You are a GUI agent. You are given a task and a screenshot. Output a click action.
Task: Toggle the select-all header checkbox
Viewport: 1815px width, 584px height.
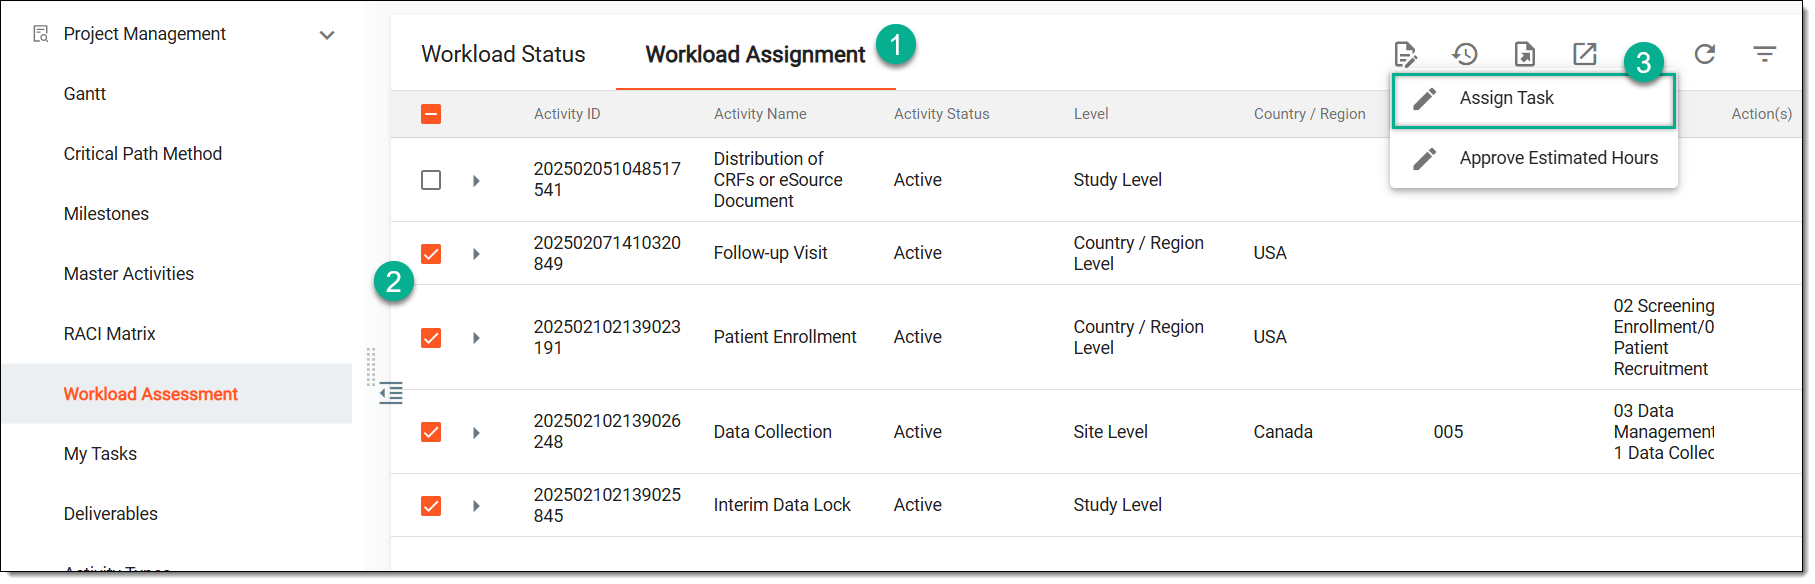431,114
